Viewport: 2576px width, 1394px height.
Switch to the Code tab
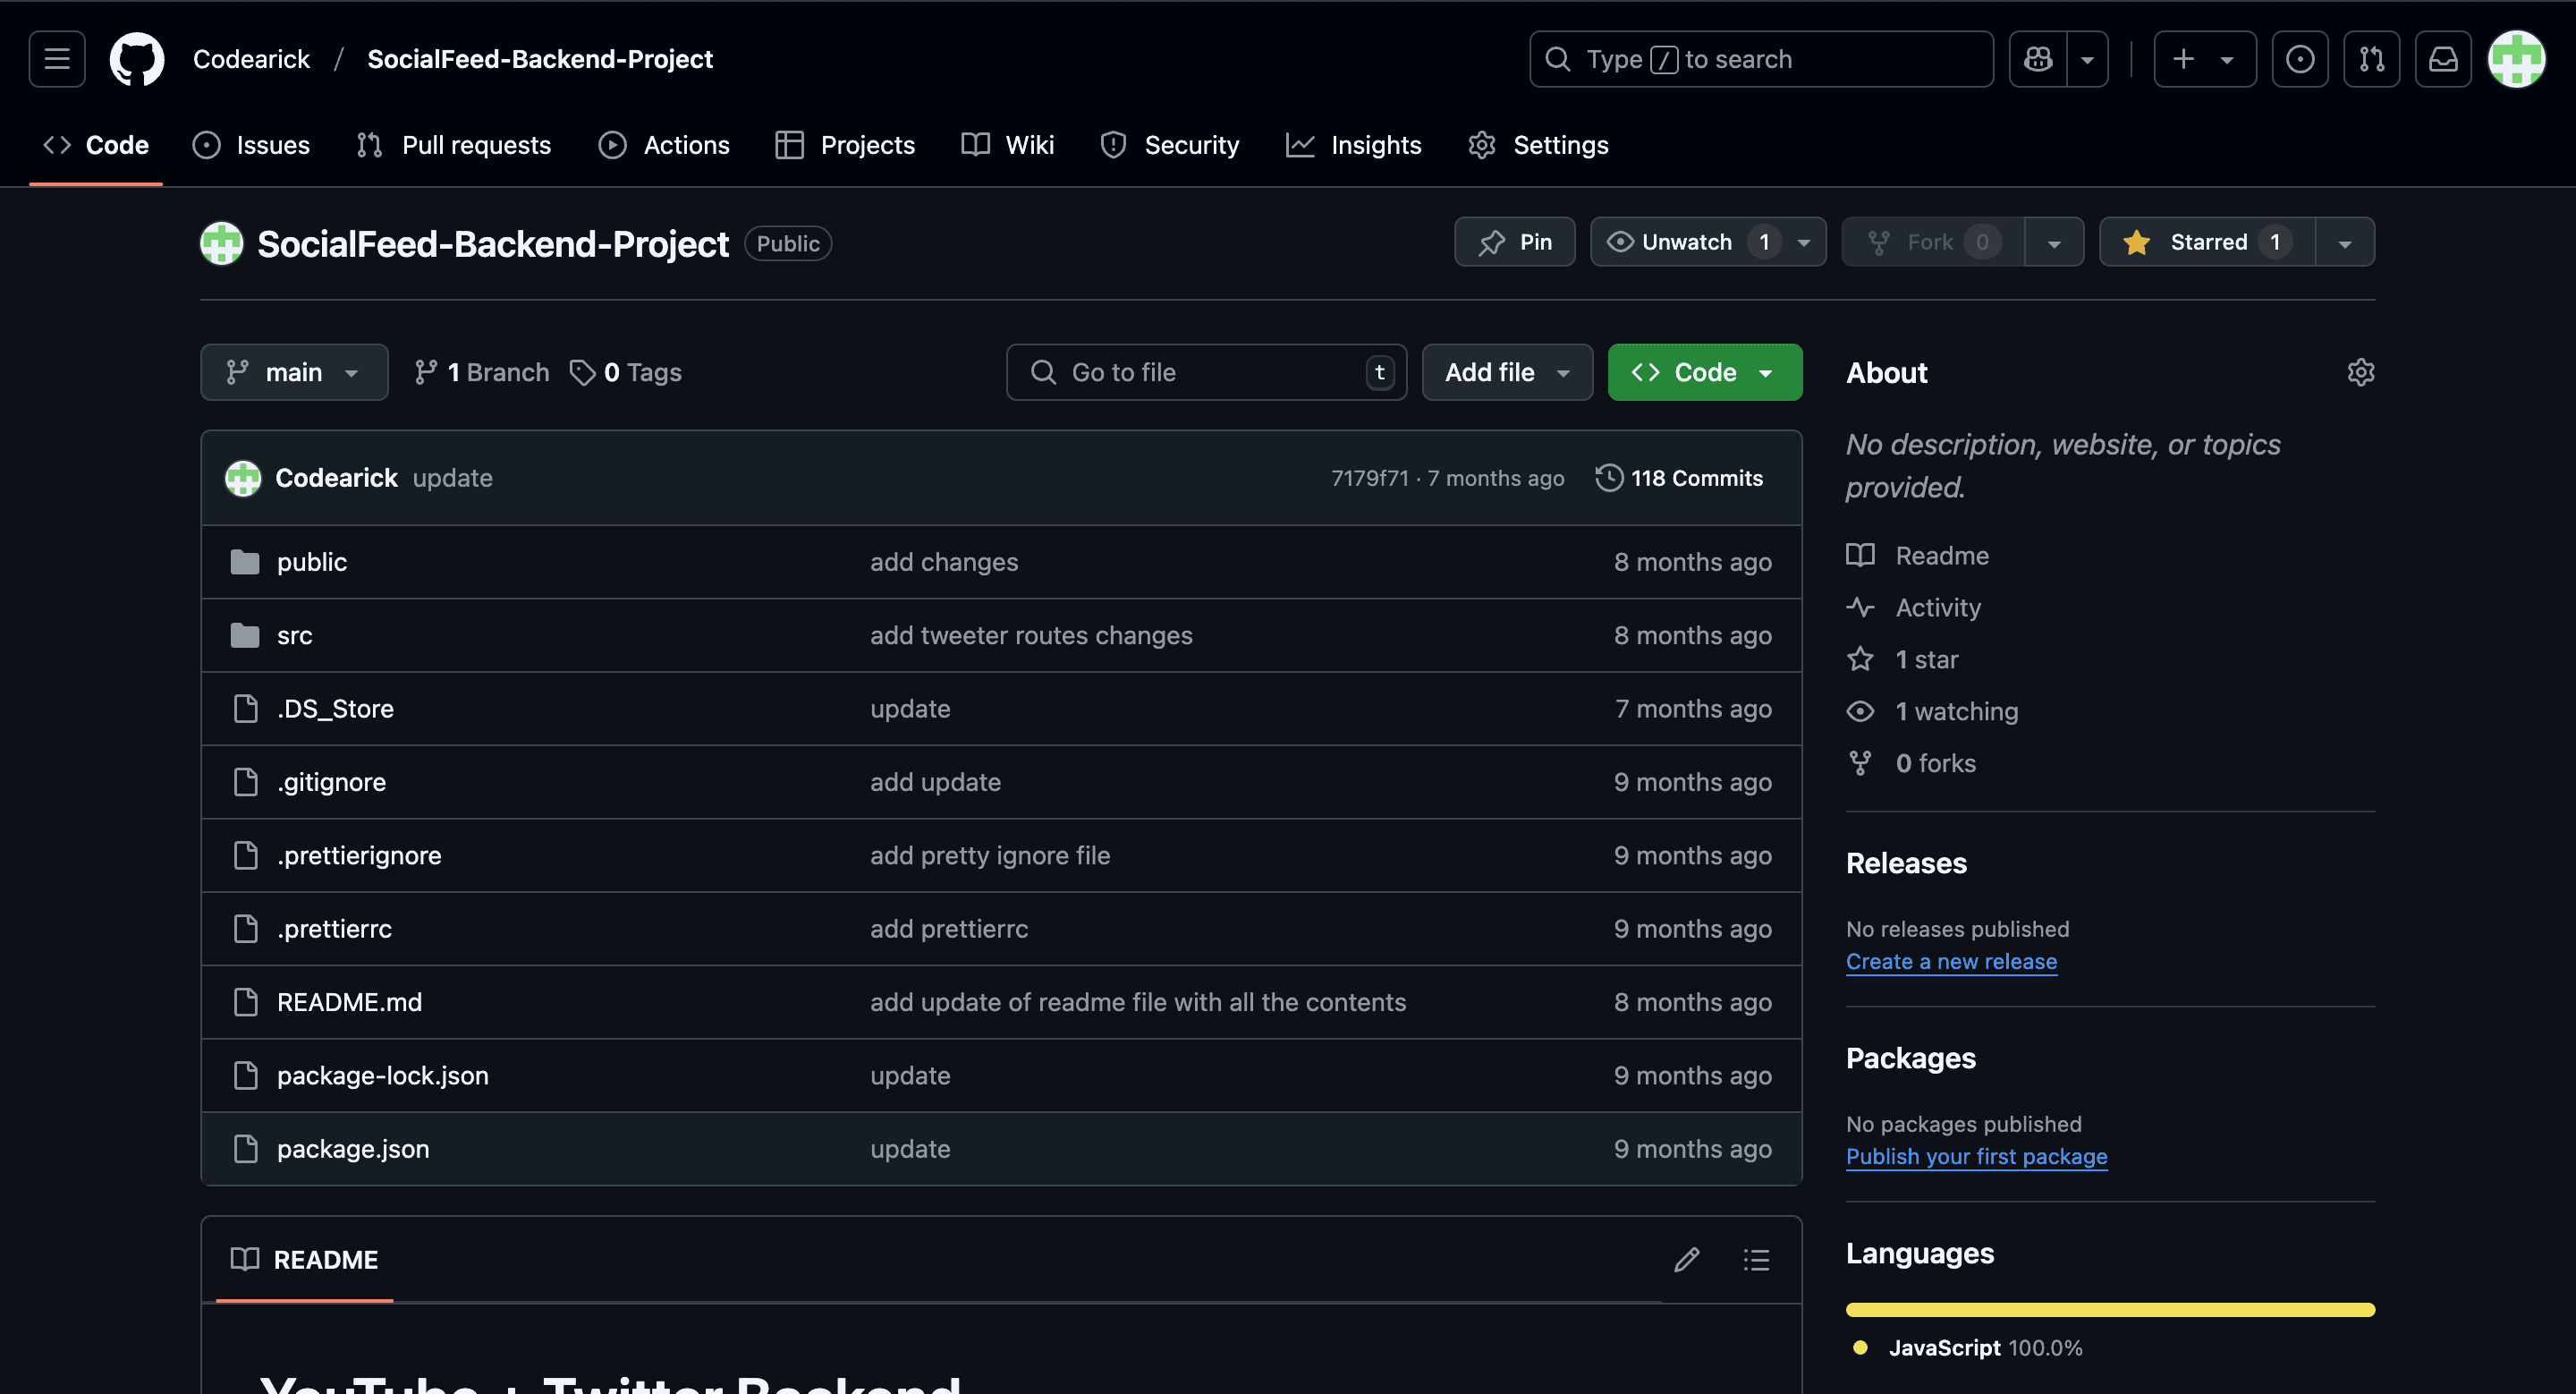tap(96, 145)
